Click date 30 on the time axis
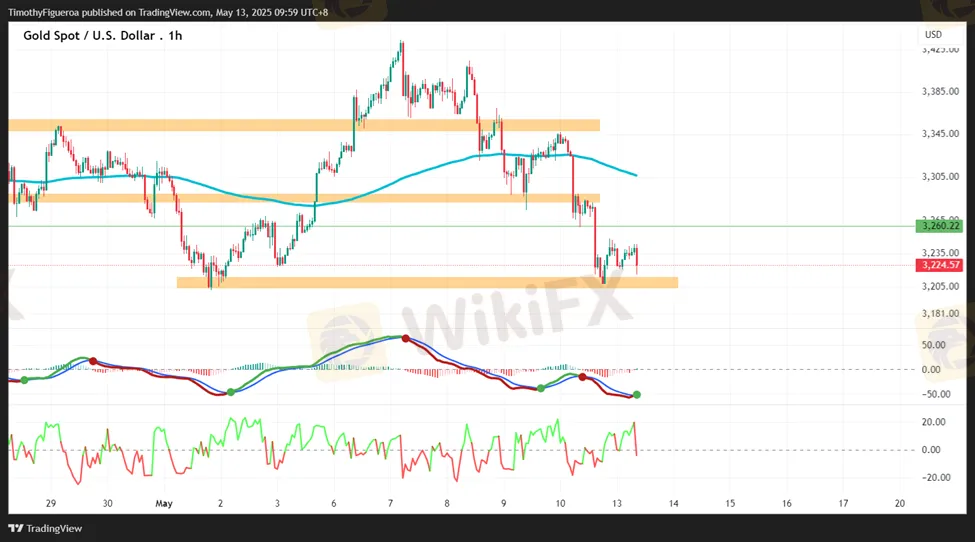 click(x=108, y=503)
